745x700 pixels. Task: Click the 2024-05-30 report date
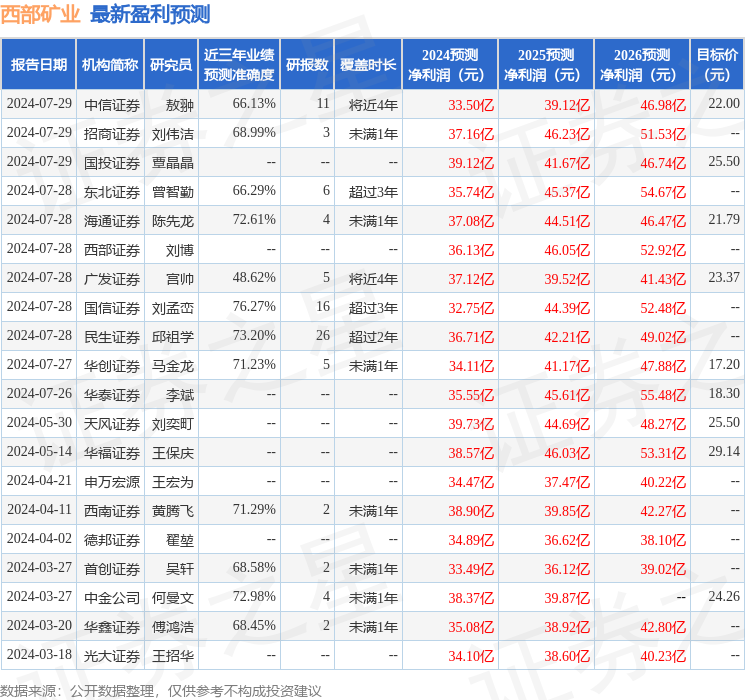point(39,422)
